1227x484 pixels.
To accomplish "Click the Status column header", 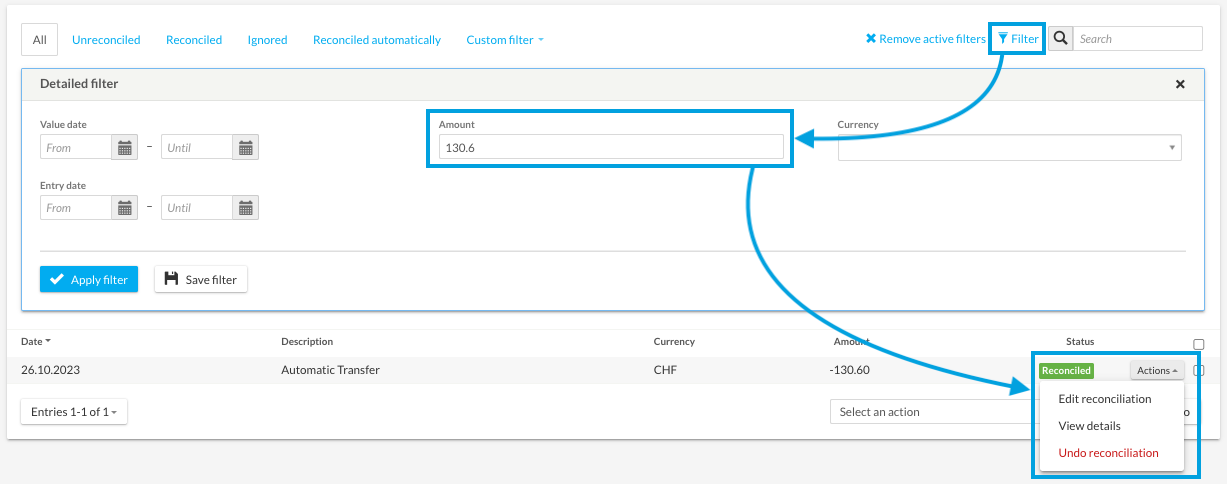I will point(1080,341).
